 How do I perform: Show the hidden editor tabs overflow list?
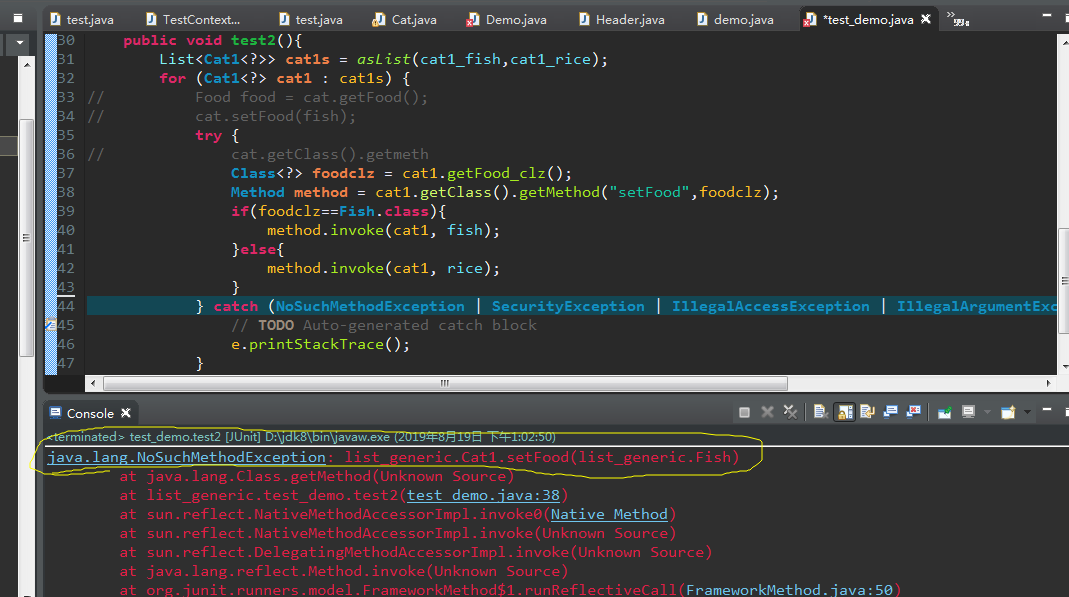pyautogui.click(x=958, y=17)
